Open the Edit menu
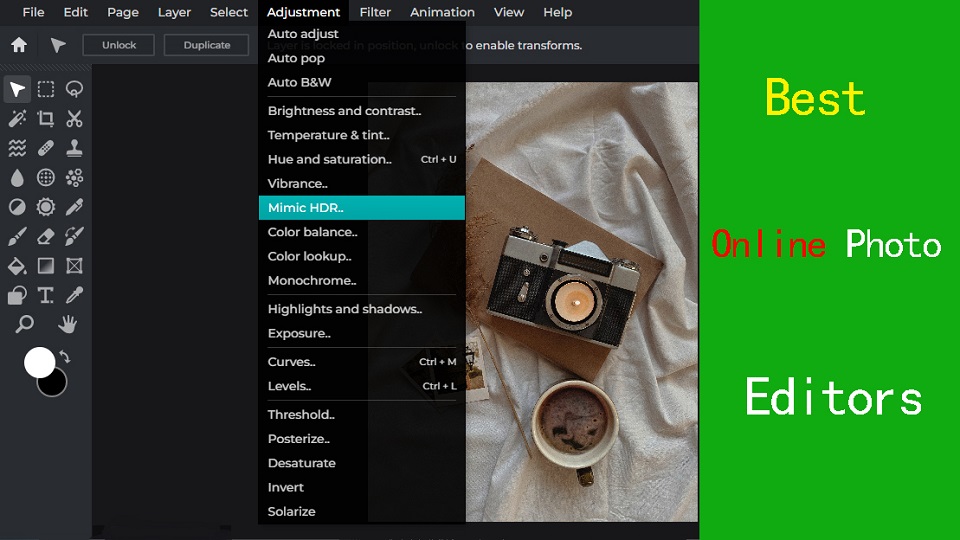The height and width of the screenshot is (540, 960). pyautogui.click(x=76, y=12)
